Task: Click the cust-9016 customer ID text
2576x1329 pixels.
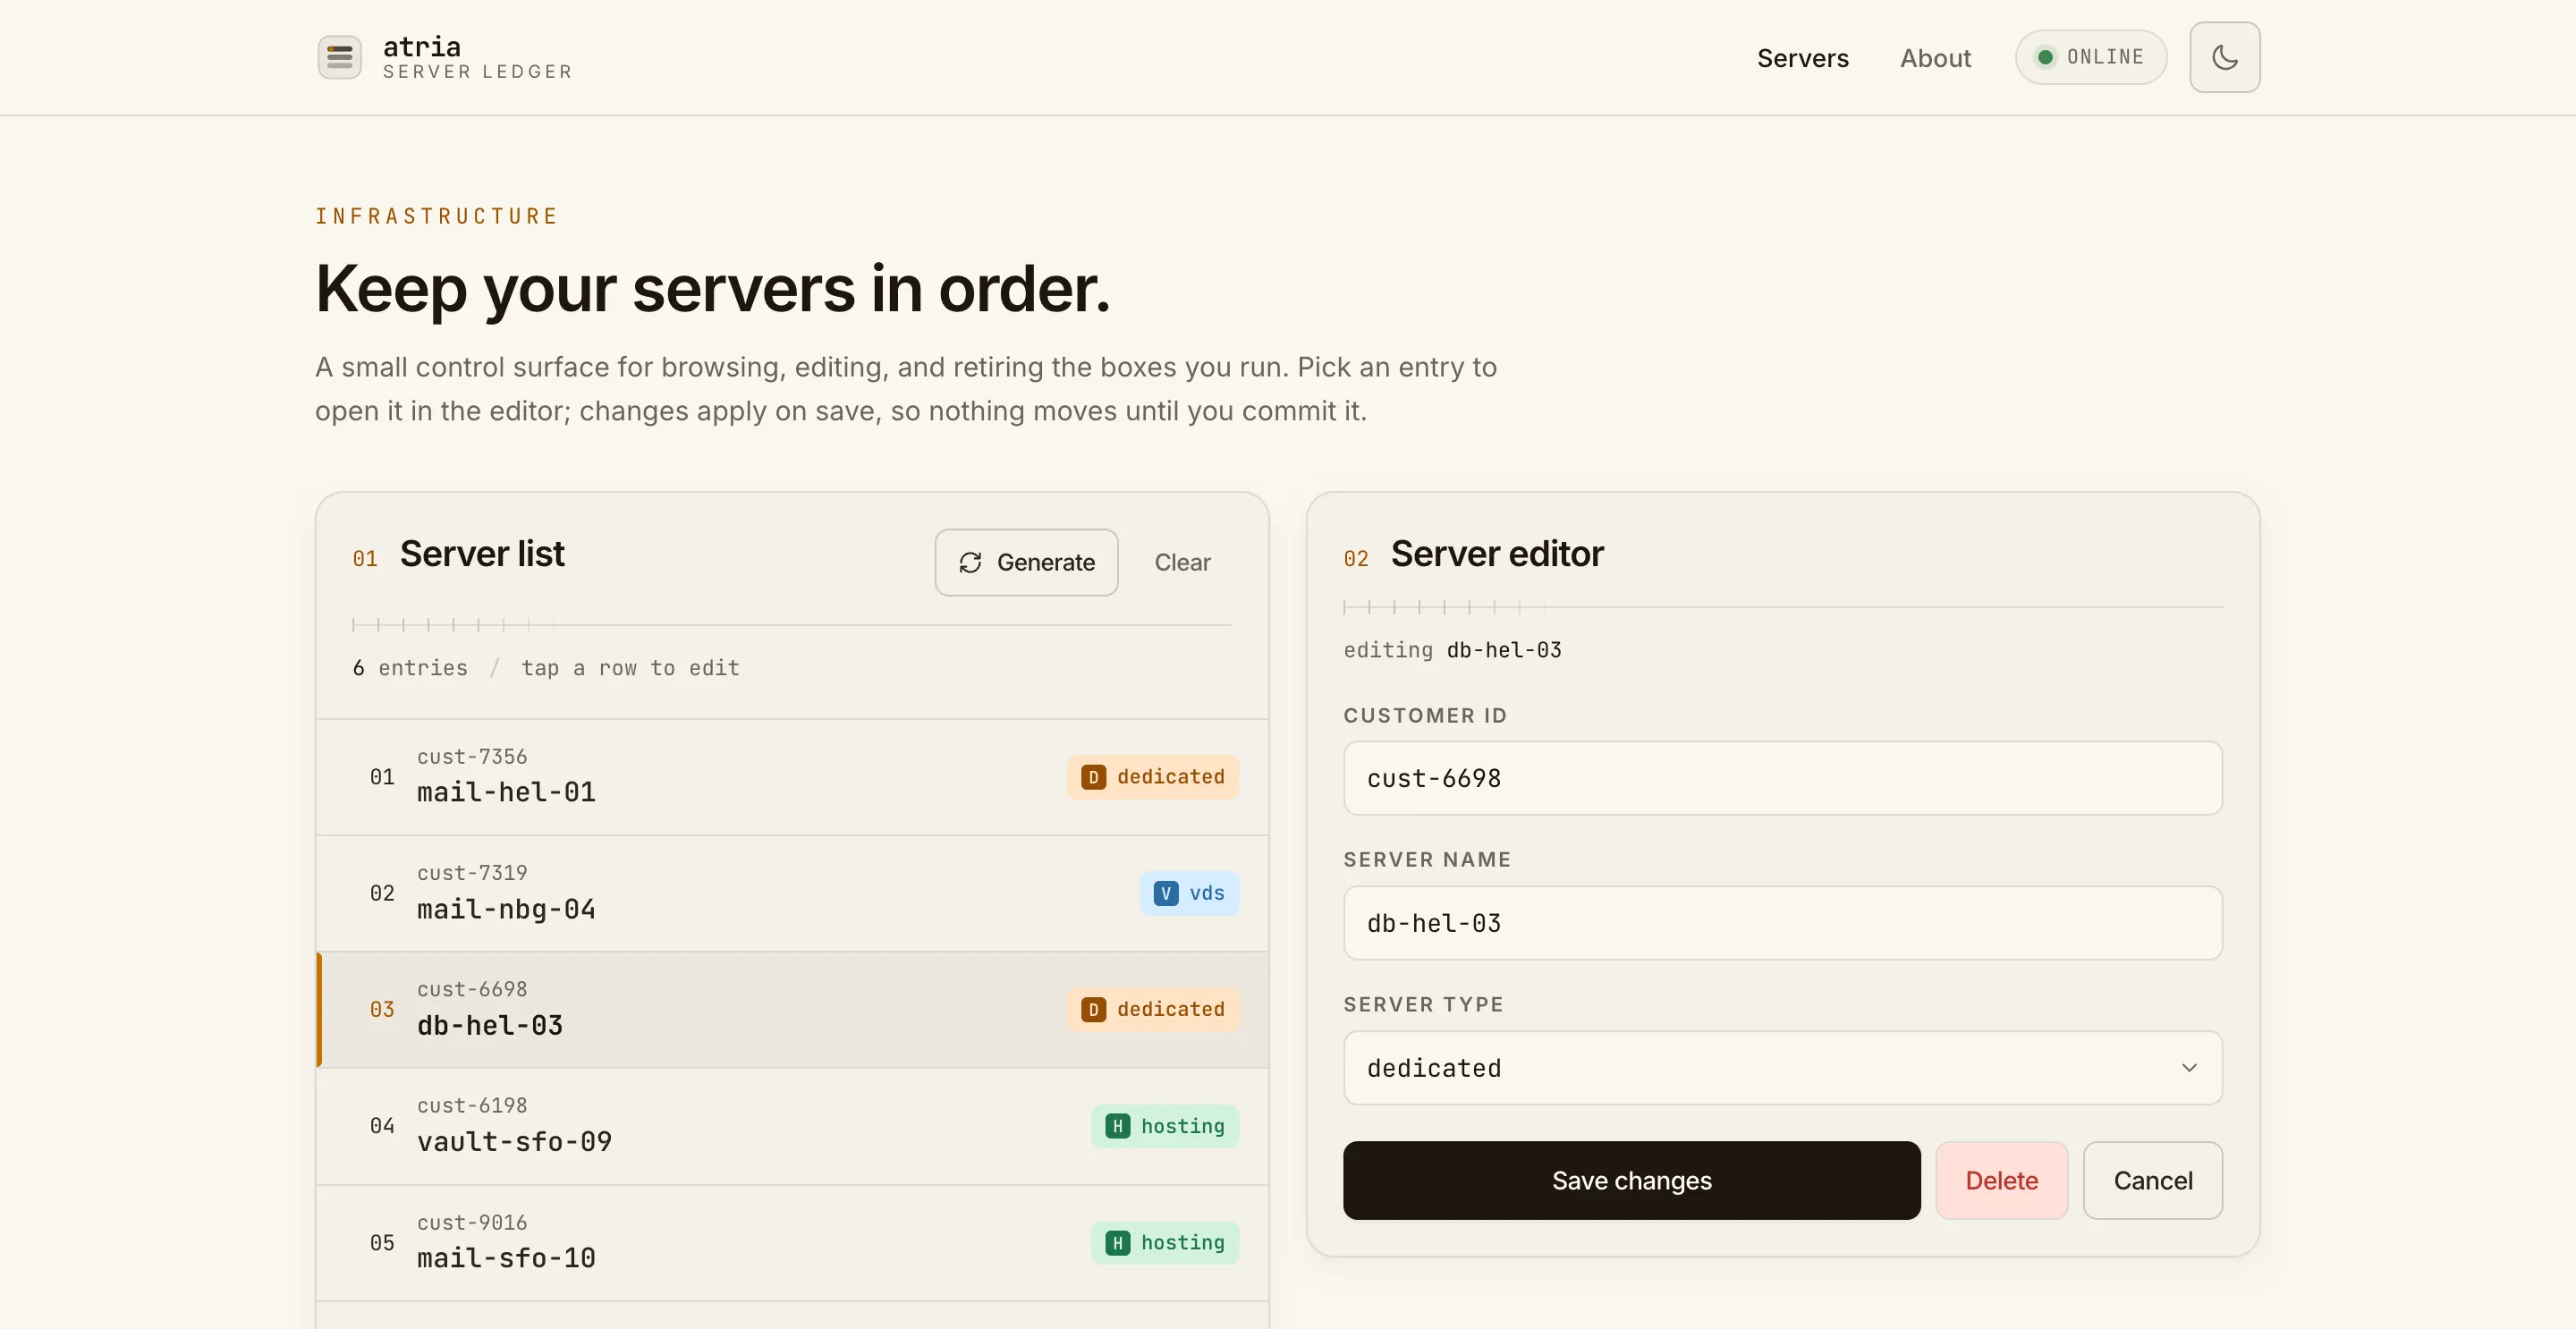Action: pyautogui.click(x=471, y=1222)
